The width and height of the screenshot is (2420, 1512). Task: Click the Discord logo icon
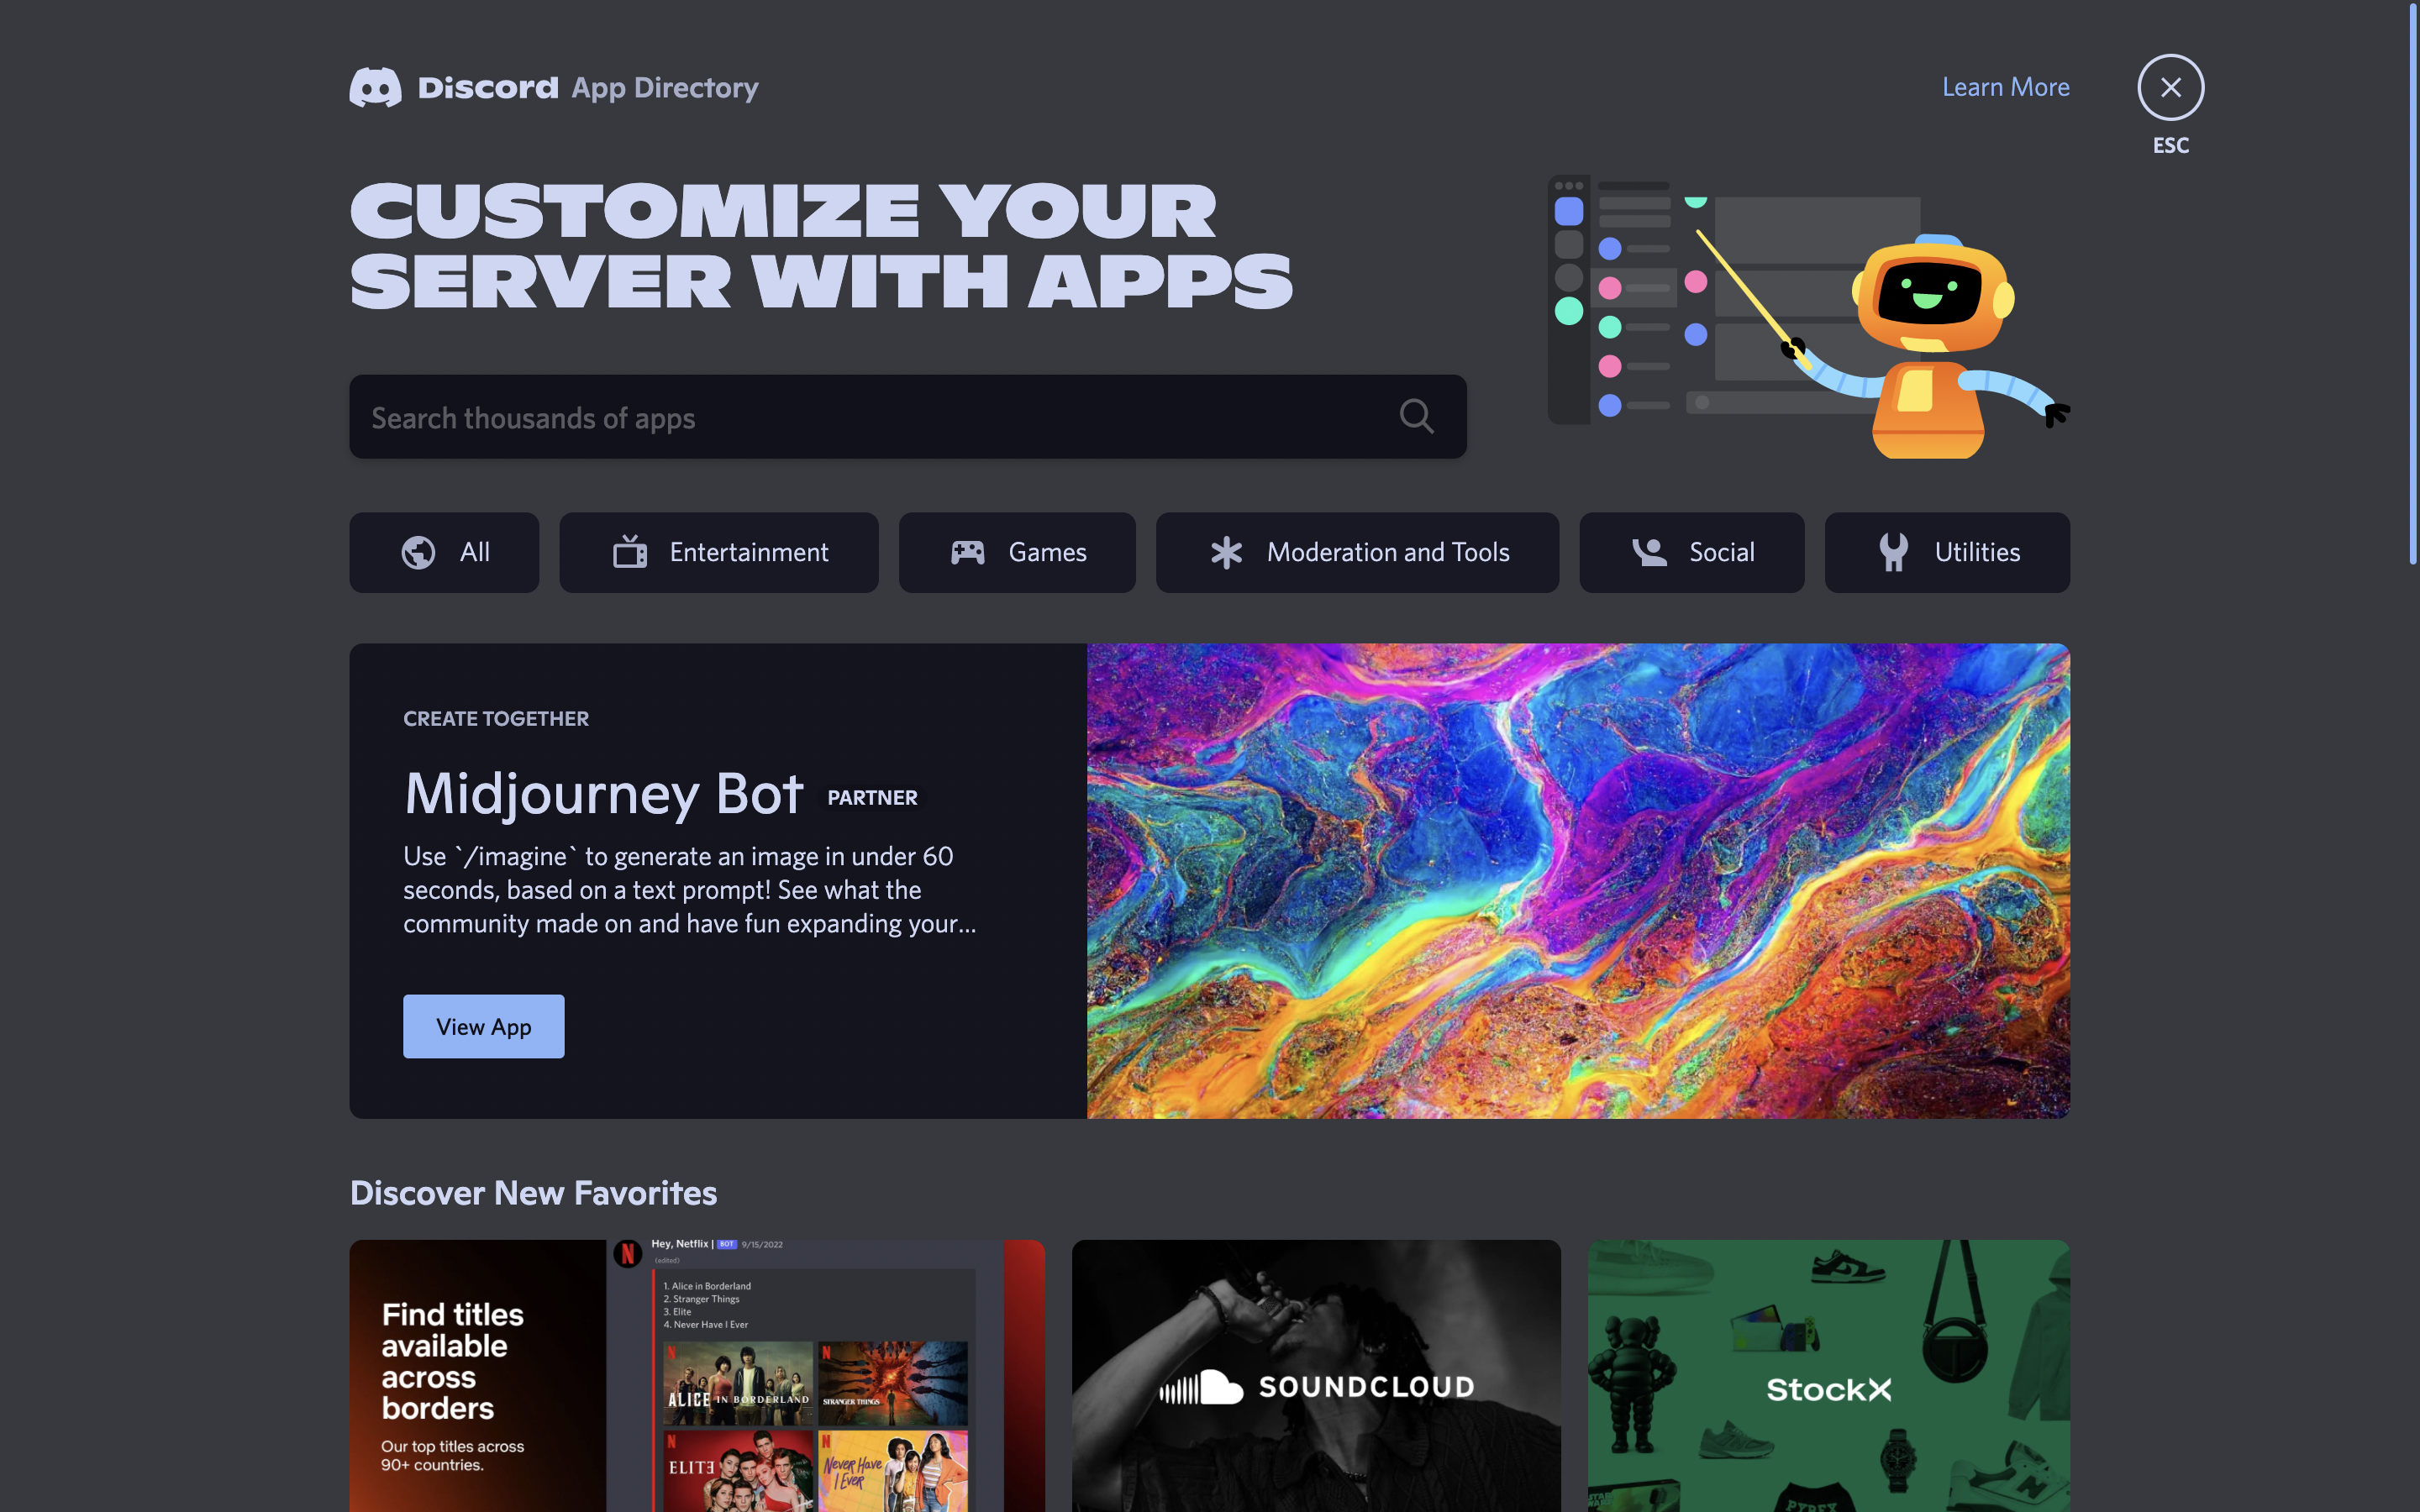click(375, 88)
